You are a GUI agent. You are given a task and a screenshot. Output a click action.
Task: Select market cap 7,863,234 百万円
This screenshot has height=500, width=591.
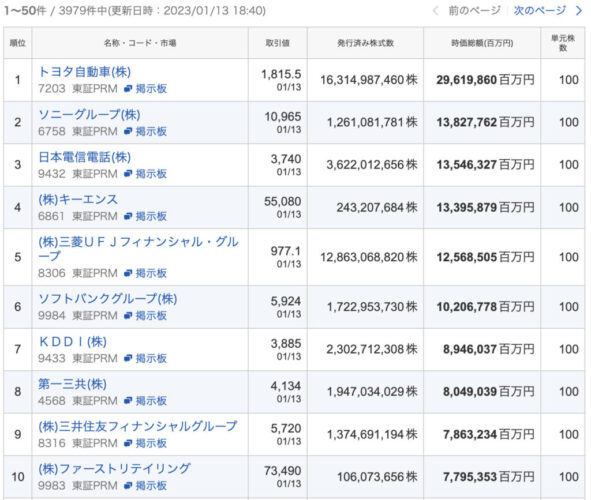[489, 435]
